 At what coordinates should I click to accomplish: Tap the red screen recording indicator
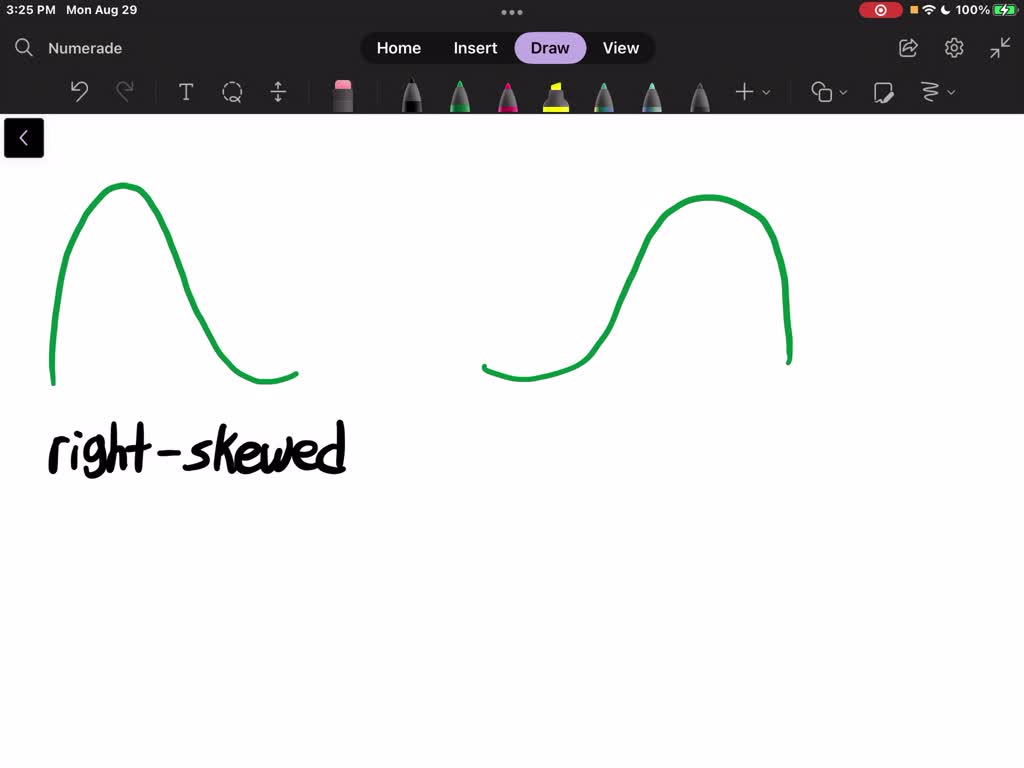point(880,10)
